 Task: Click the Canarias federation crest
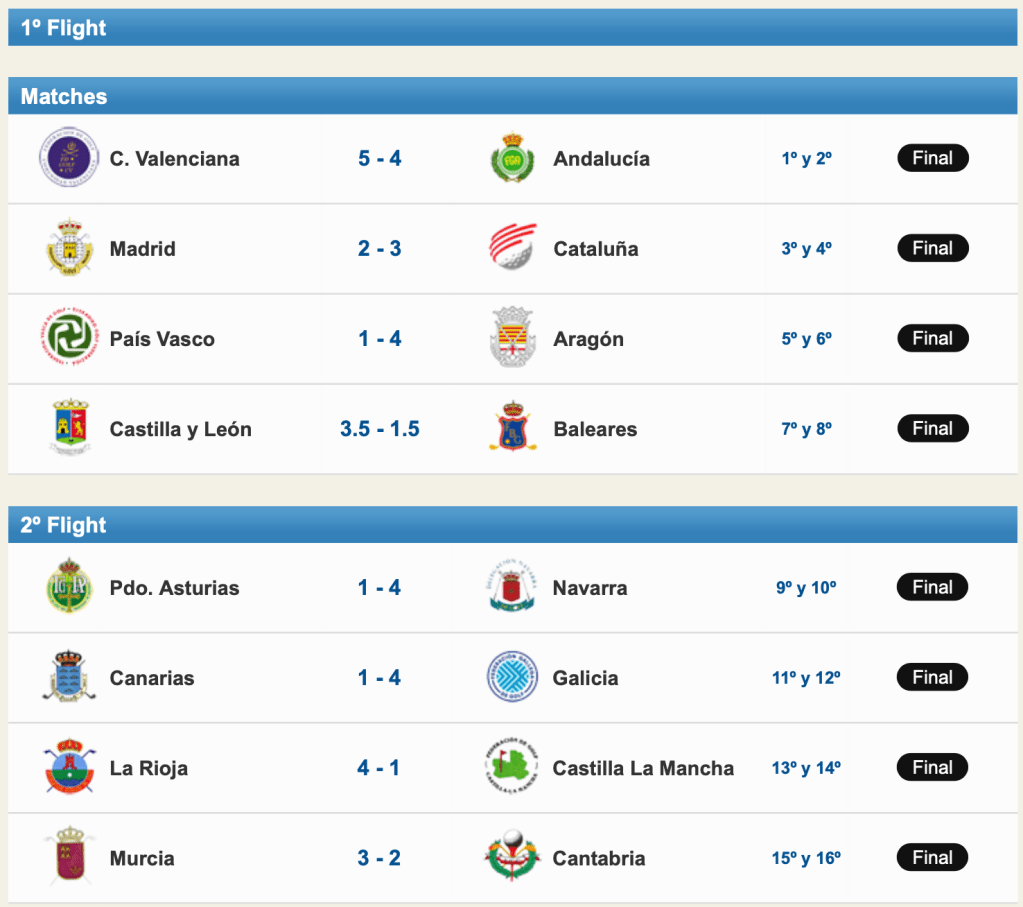coord(69,677)
